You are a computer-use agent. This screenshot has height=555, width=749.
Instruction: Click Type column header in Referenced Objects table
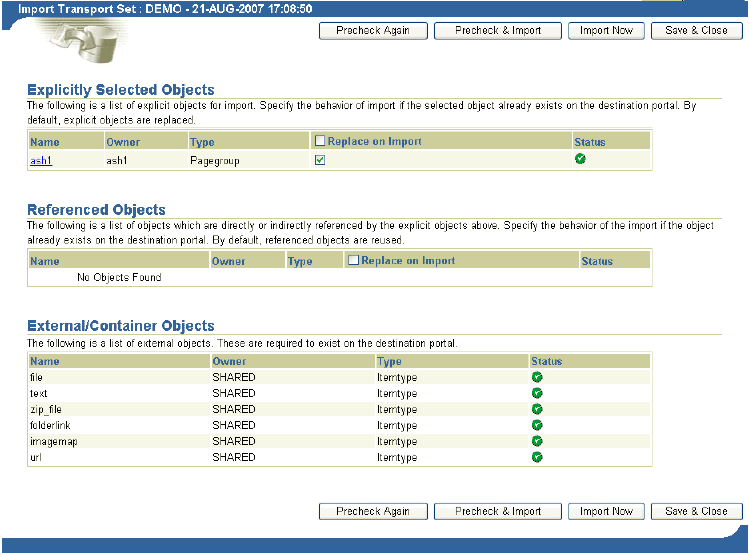pyautogui.click(x=300, y=261)
